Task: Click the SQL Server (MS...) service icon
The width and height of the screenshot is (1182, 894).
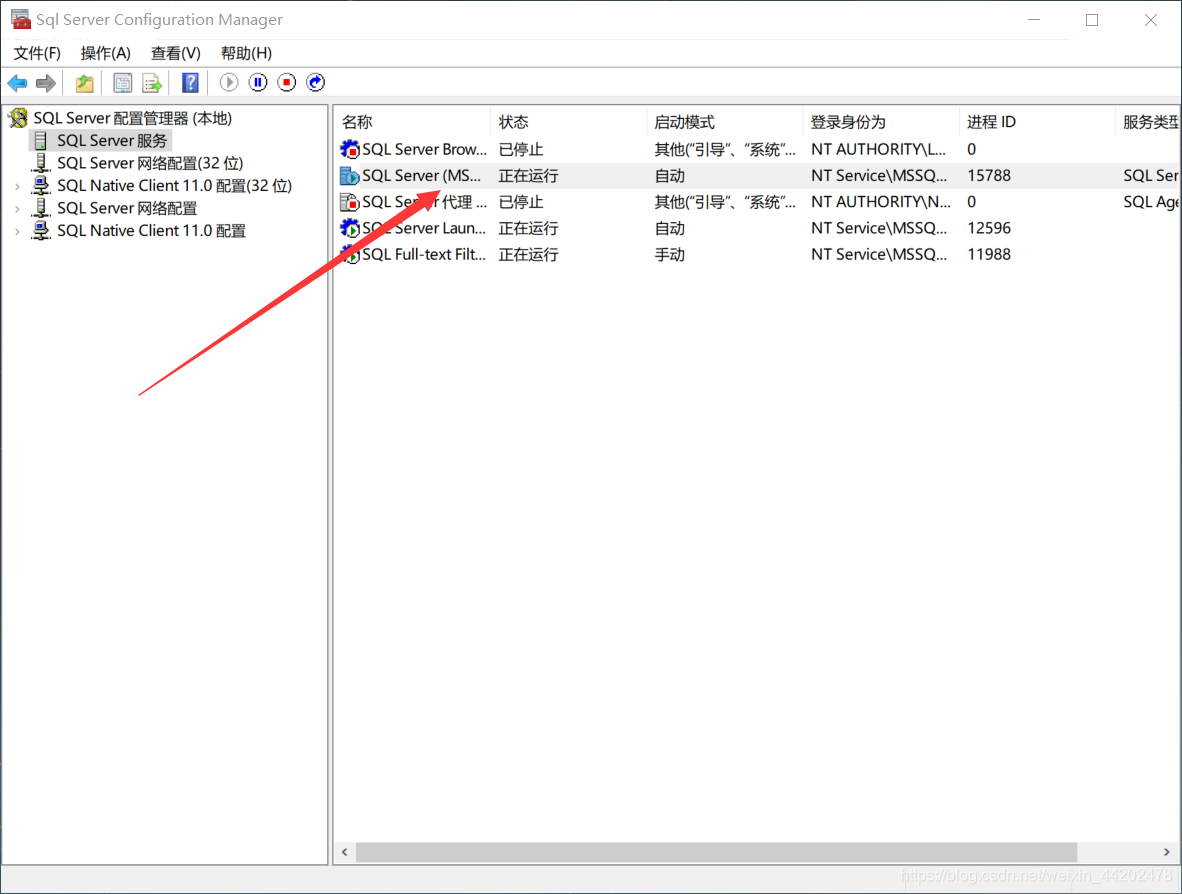Action: pos(349,176)
